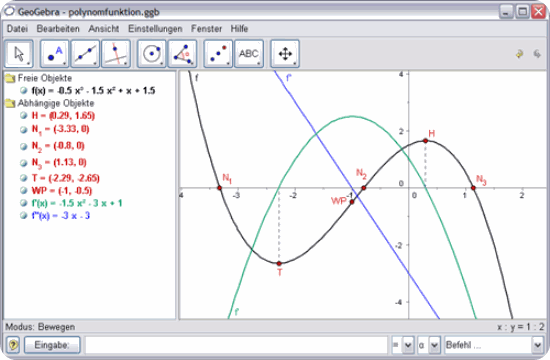The image size is (550, 360).
Task: Click the high point H on graph
Action: [425, 141]
